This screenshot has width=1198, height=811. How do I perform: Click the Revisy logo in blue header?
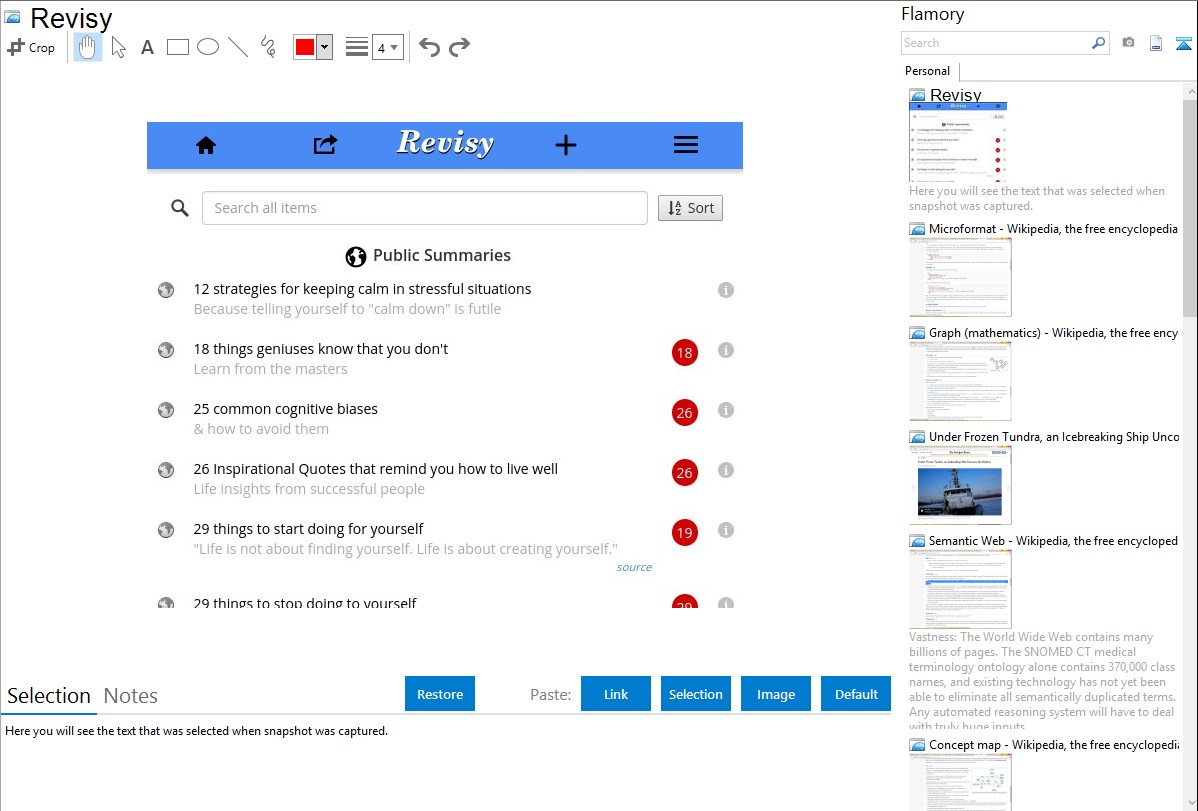(x=445, y=143)
